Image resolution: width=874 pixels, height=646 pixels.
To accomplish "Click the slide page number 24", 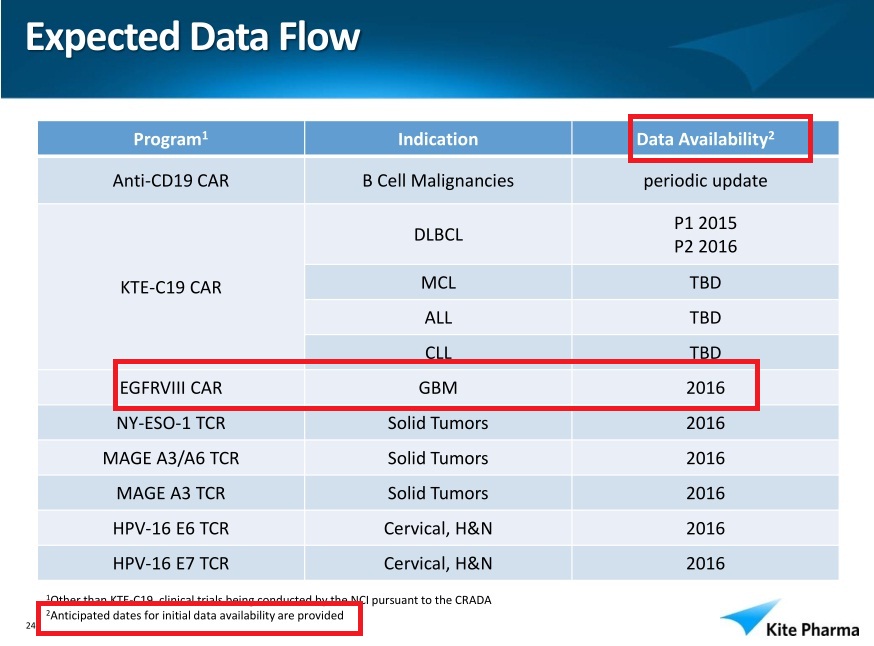I will point(30,626).
